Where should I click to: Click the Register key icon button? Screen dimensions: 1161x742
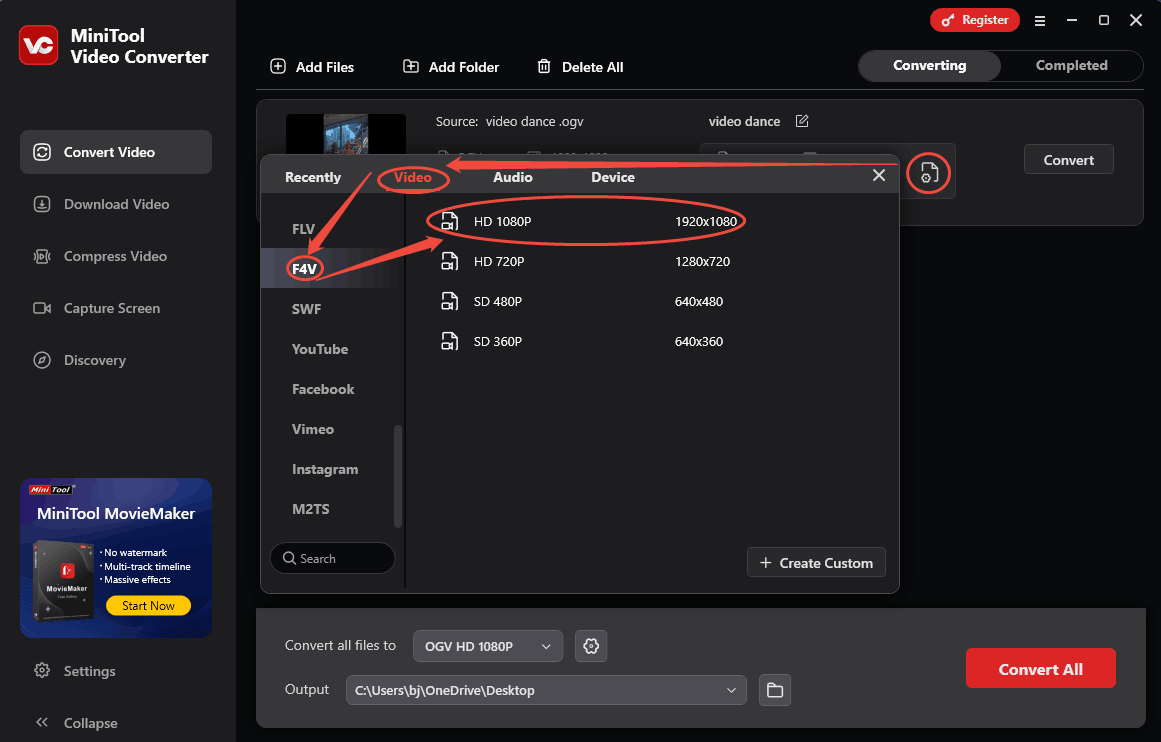[974, 20]
